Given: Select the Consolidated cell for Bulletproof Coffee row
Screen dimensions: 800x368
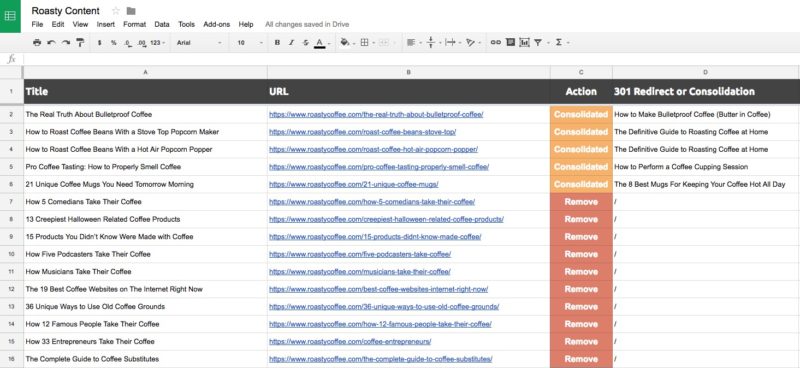Looking at the screenshot, I should tap(581, 115).
